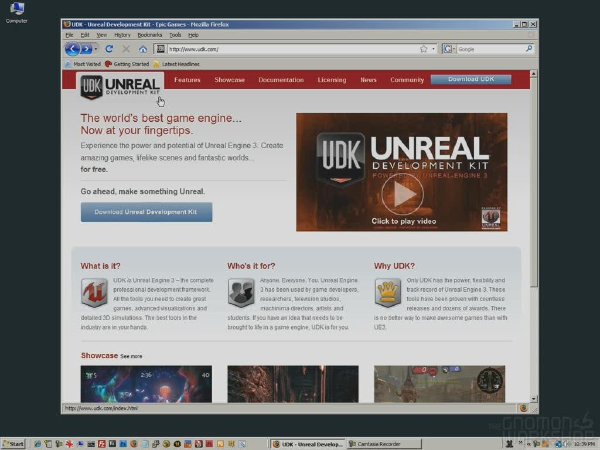This screenshot has width=600, height=450.
Task: Click the Download Unreal Development Kit button
Action: (146, 212)
